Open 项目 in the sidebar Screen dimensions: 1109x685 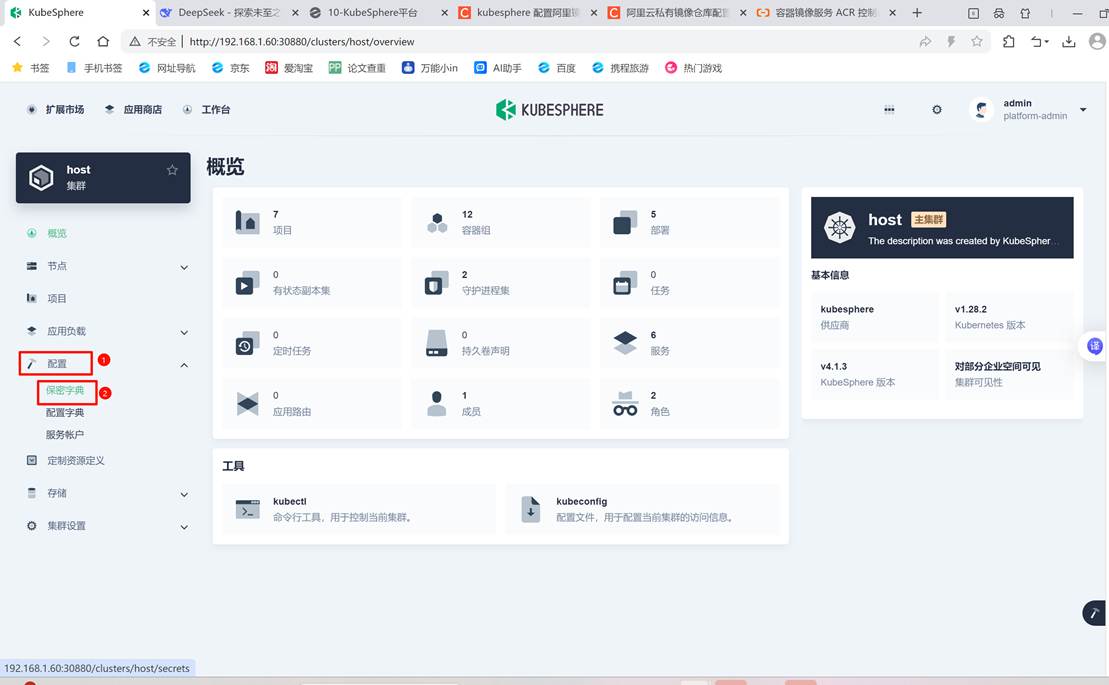point(57,298)
